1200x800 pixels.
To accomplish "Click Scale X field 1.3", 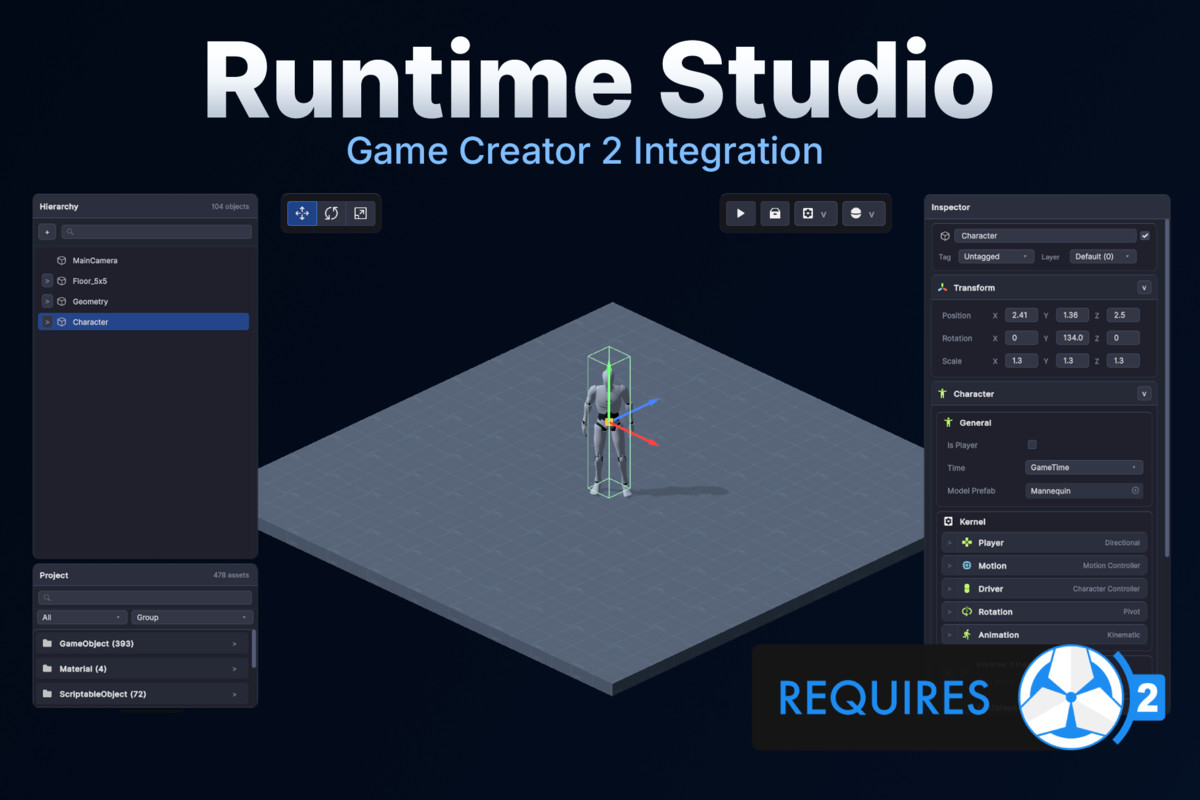I will pyautogui.click(x=1021, y=361).
